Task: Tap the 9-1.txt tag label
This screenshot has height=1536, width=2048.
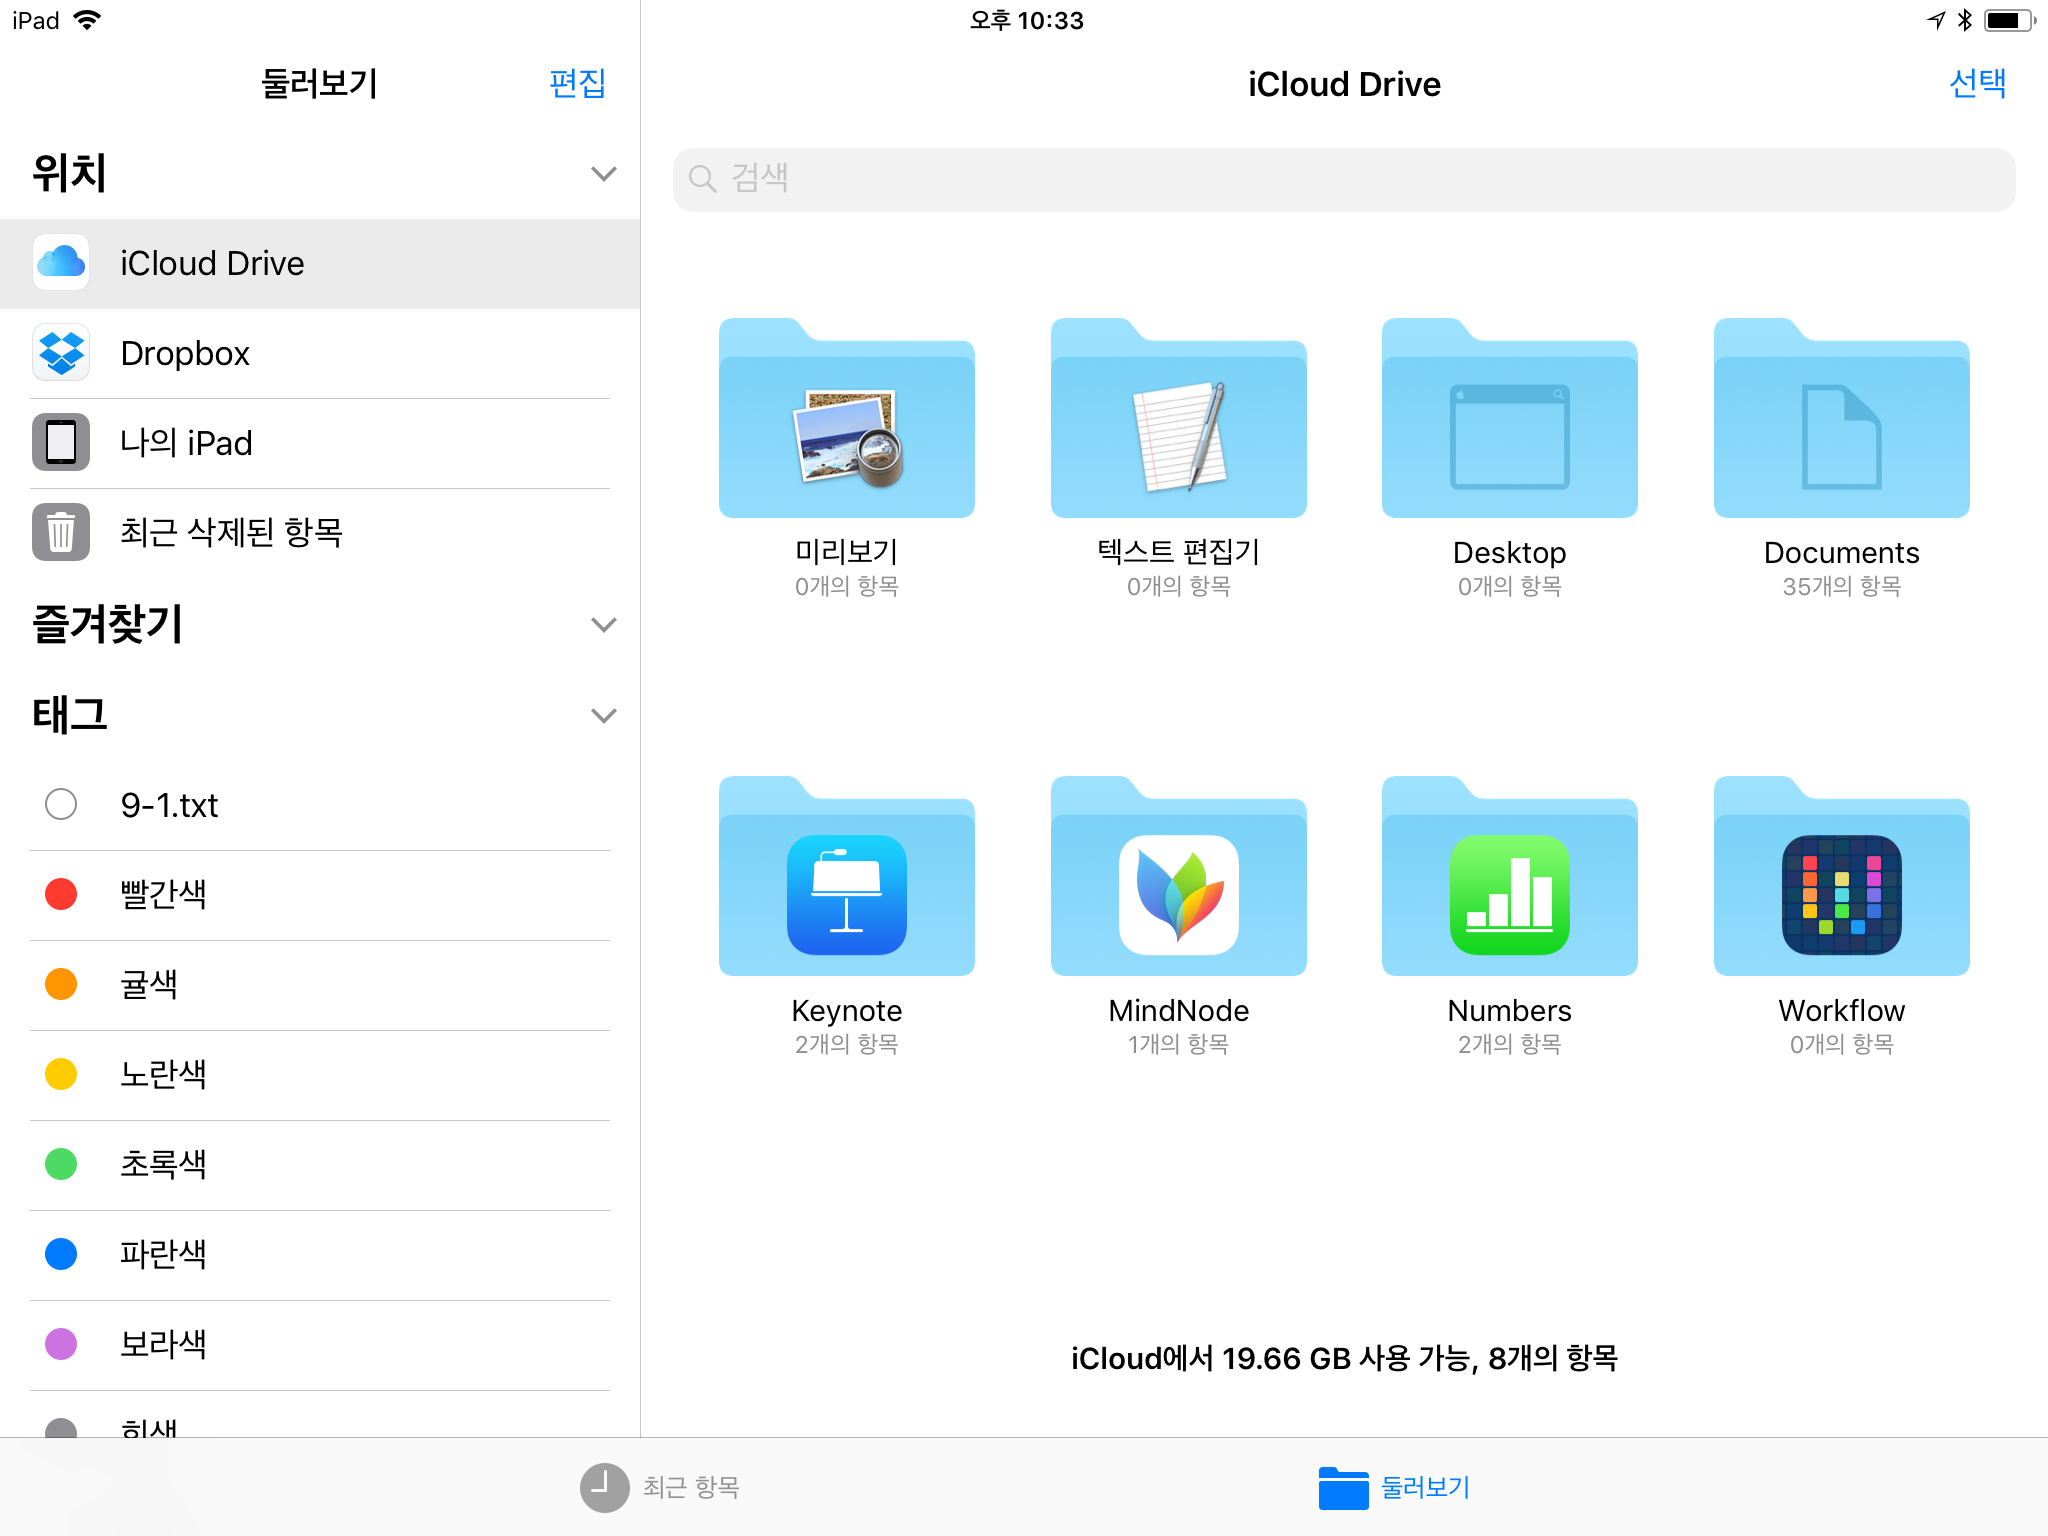Action: click(x=169, y=805)
